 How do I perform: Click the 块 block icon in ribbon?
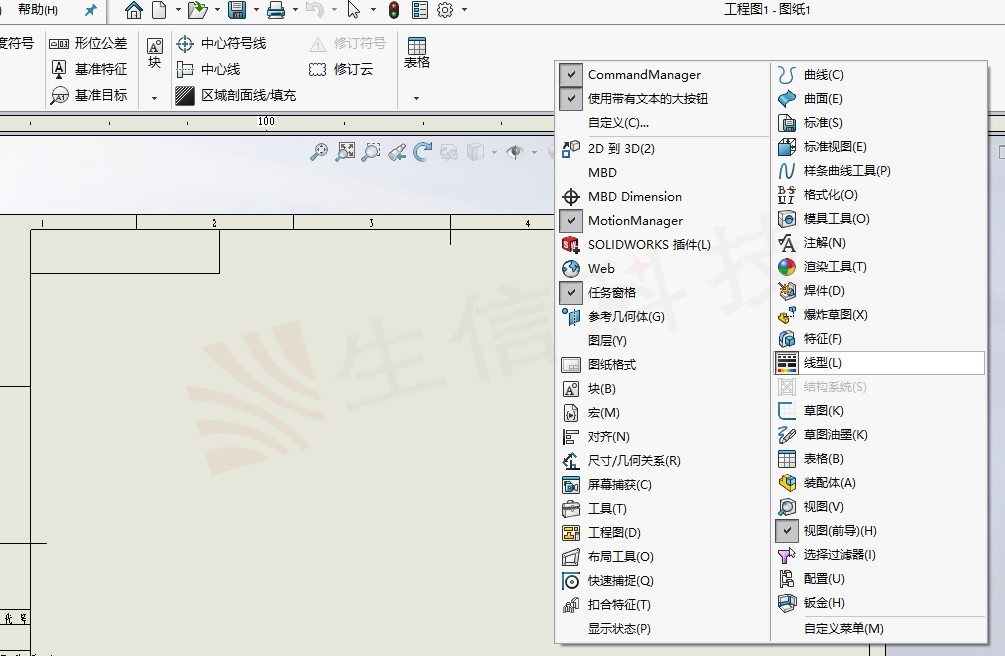[154, 46]
